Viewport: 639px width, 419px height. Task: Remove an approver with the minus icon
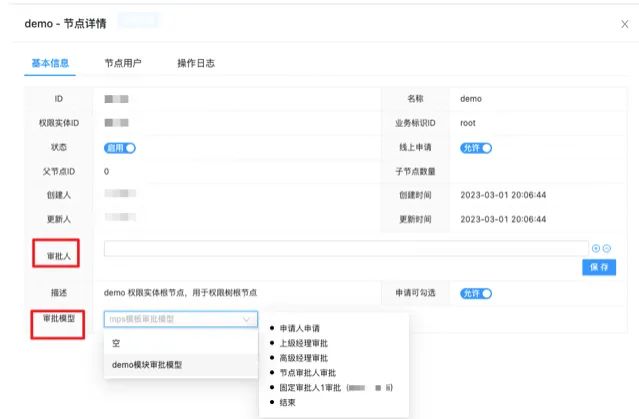pos(607,248)
